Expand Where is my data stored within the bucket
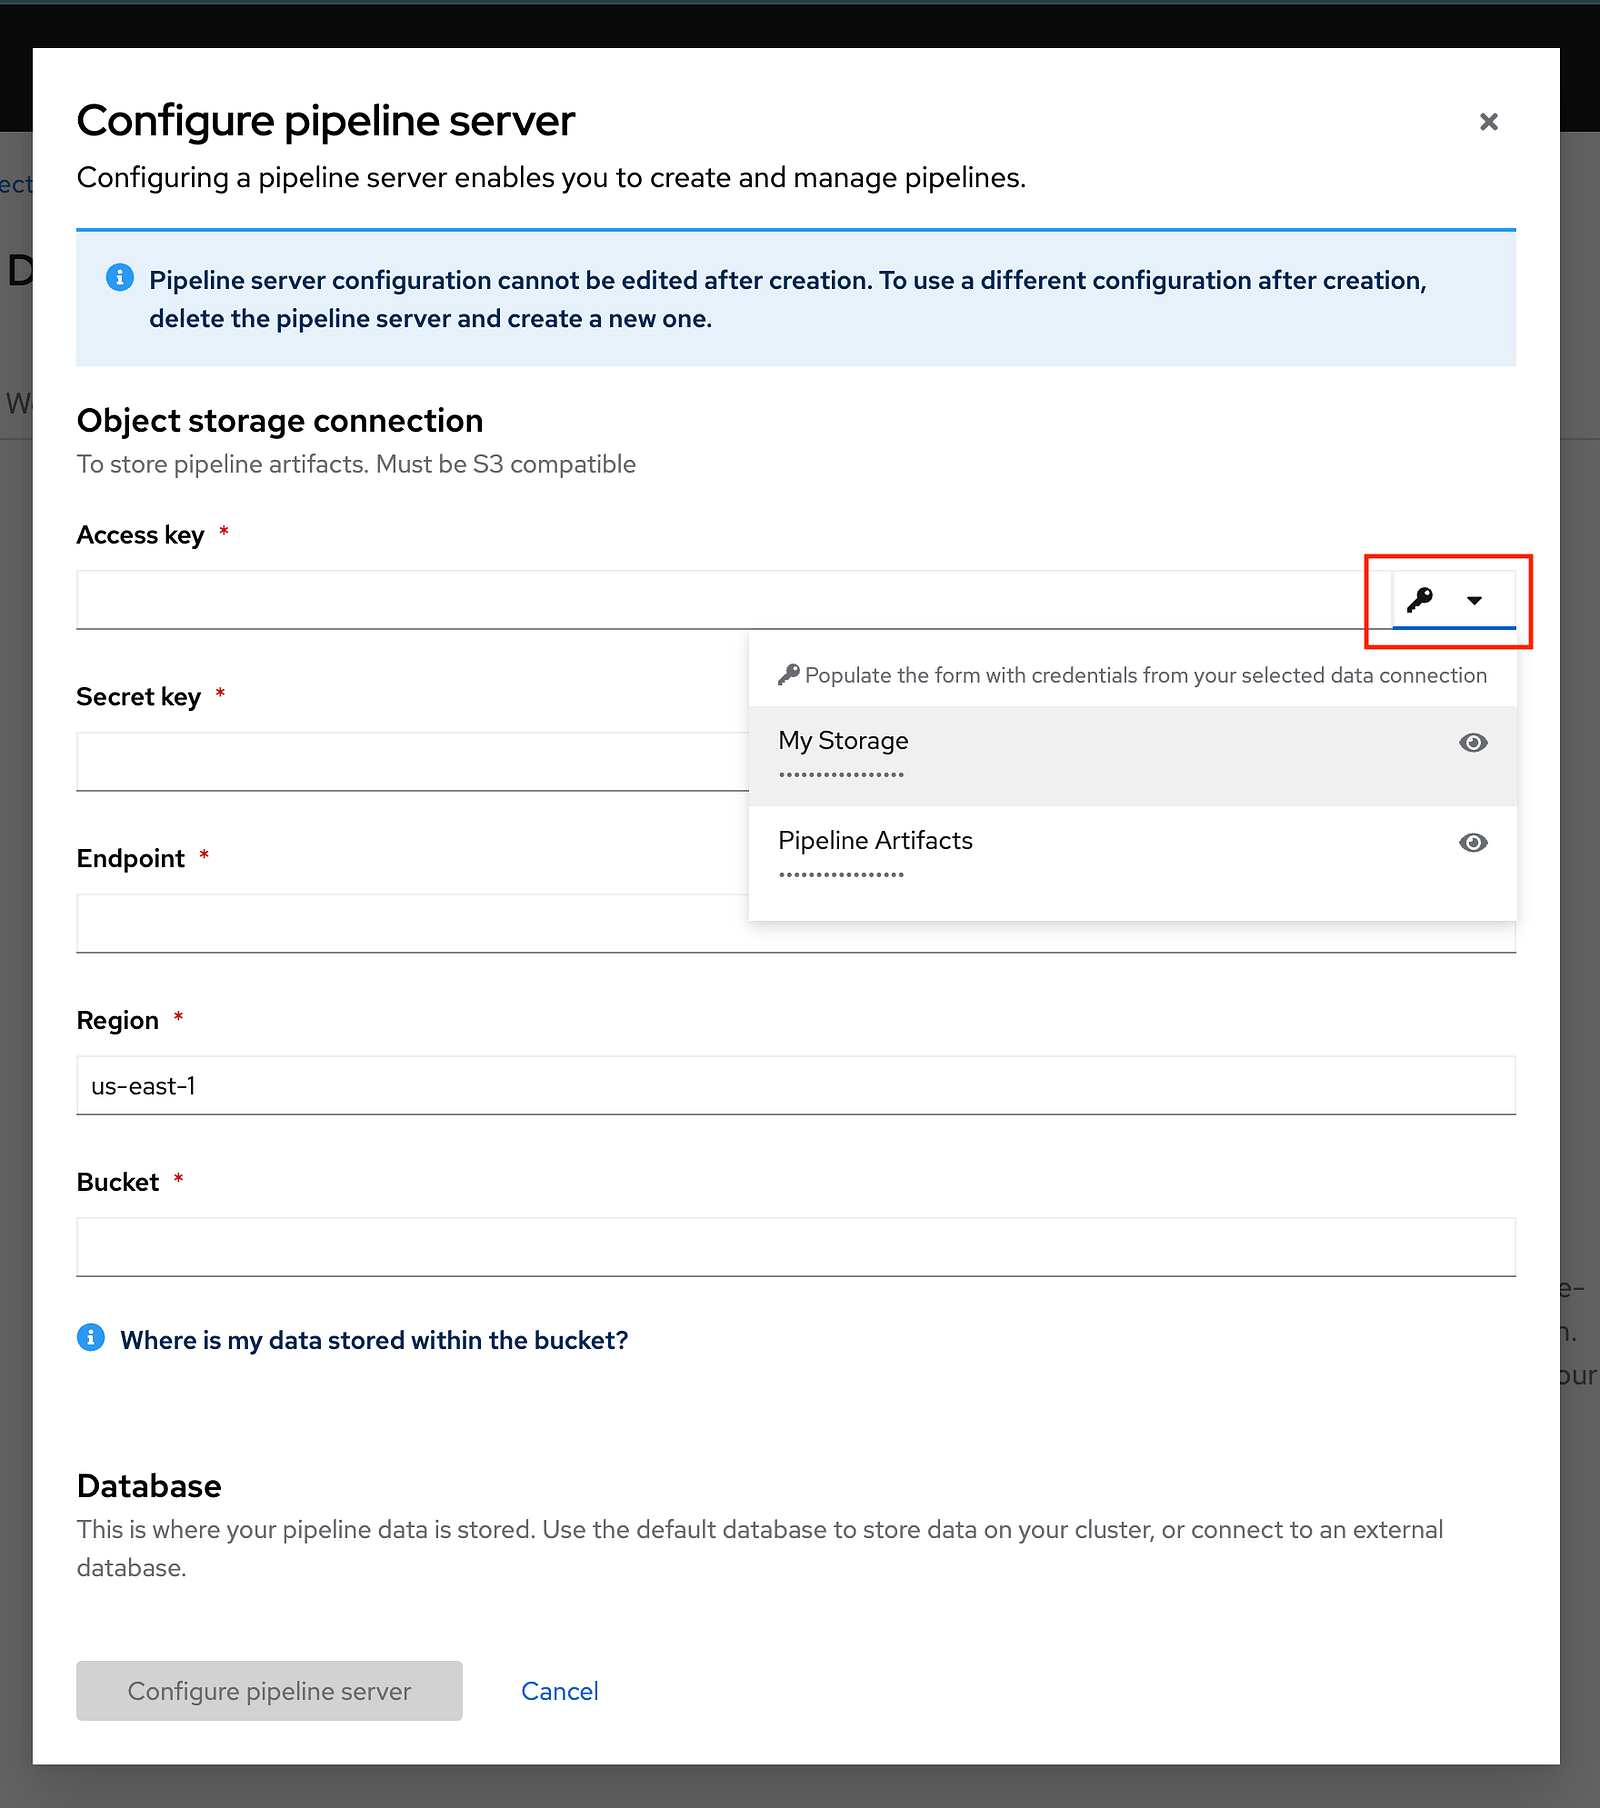Viewport: 1600px width, 1808px height. (x=374, y=1340)
